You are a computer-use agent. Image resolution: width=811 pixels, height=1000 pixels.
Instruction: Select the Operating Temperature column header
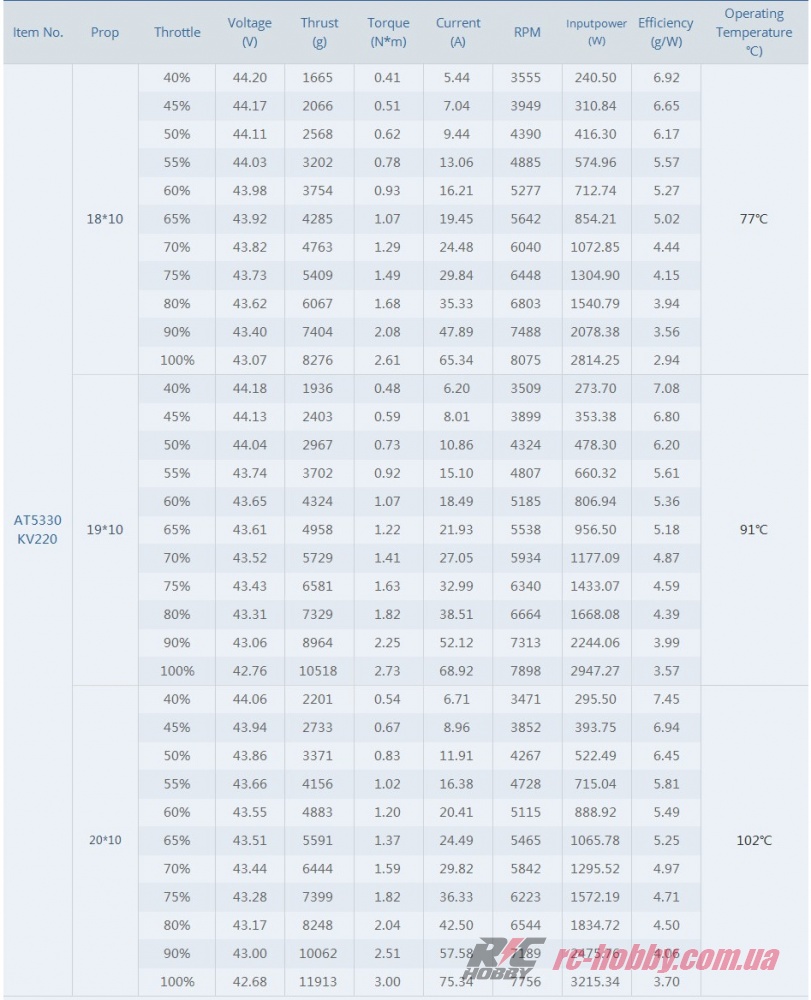coord(754,32)
